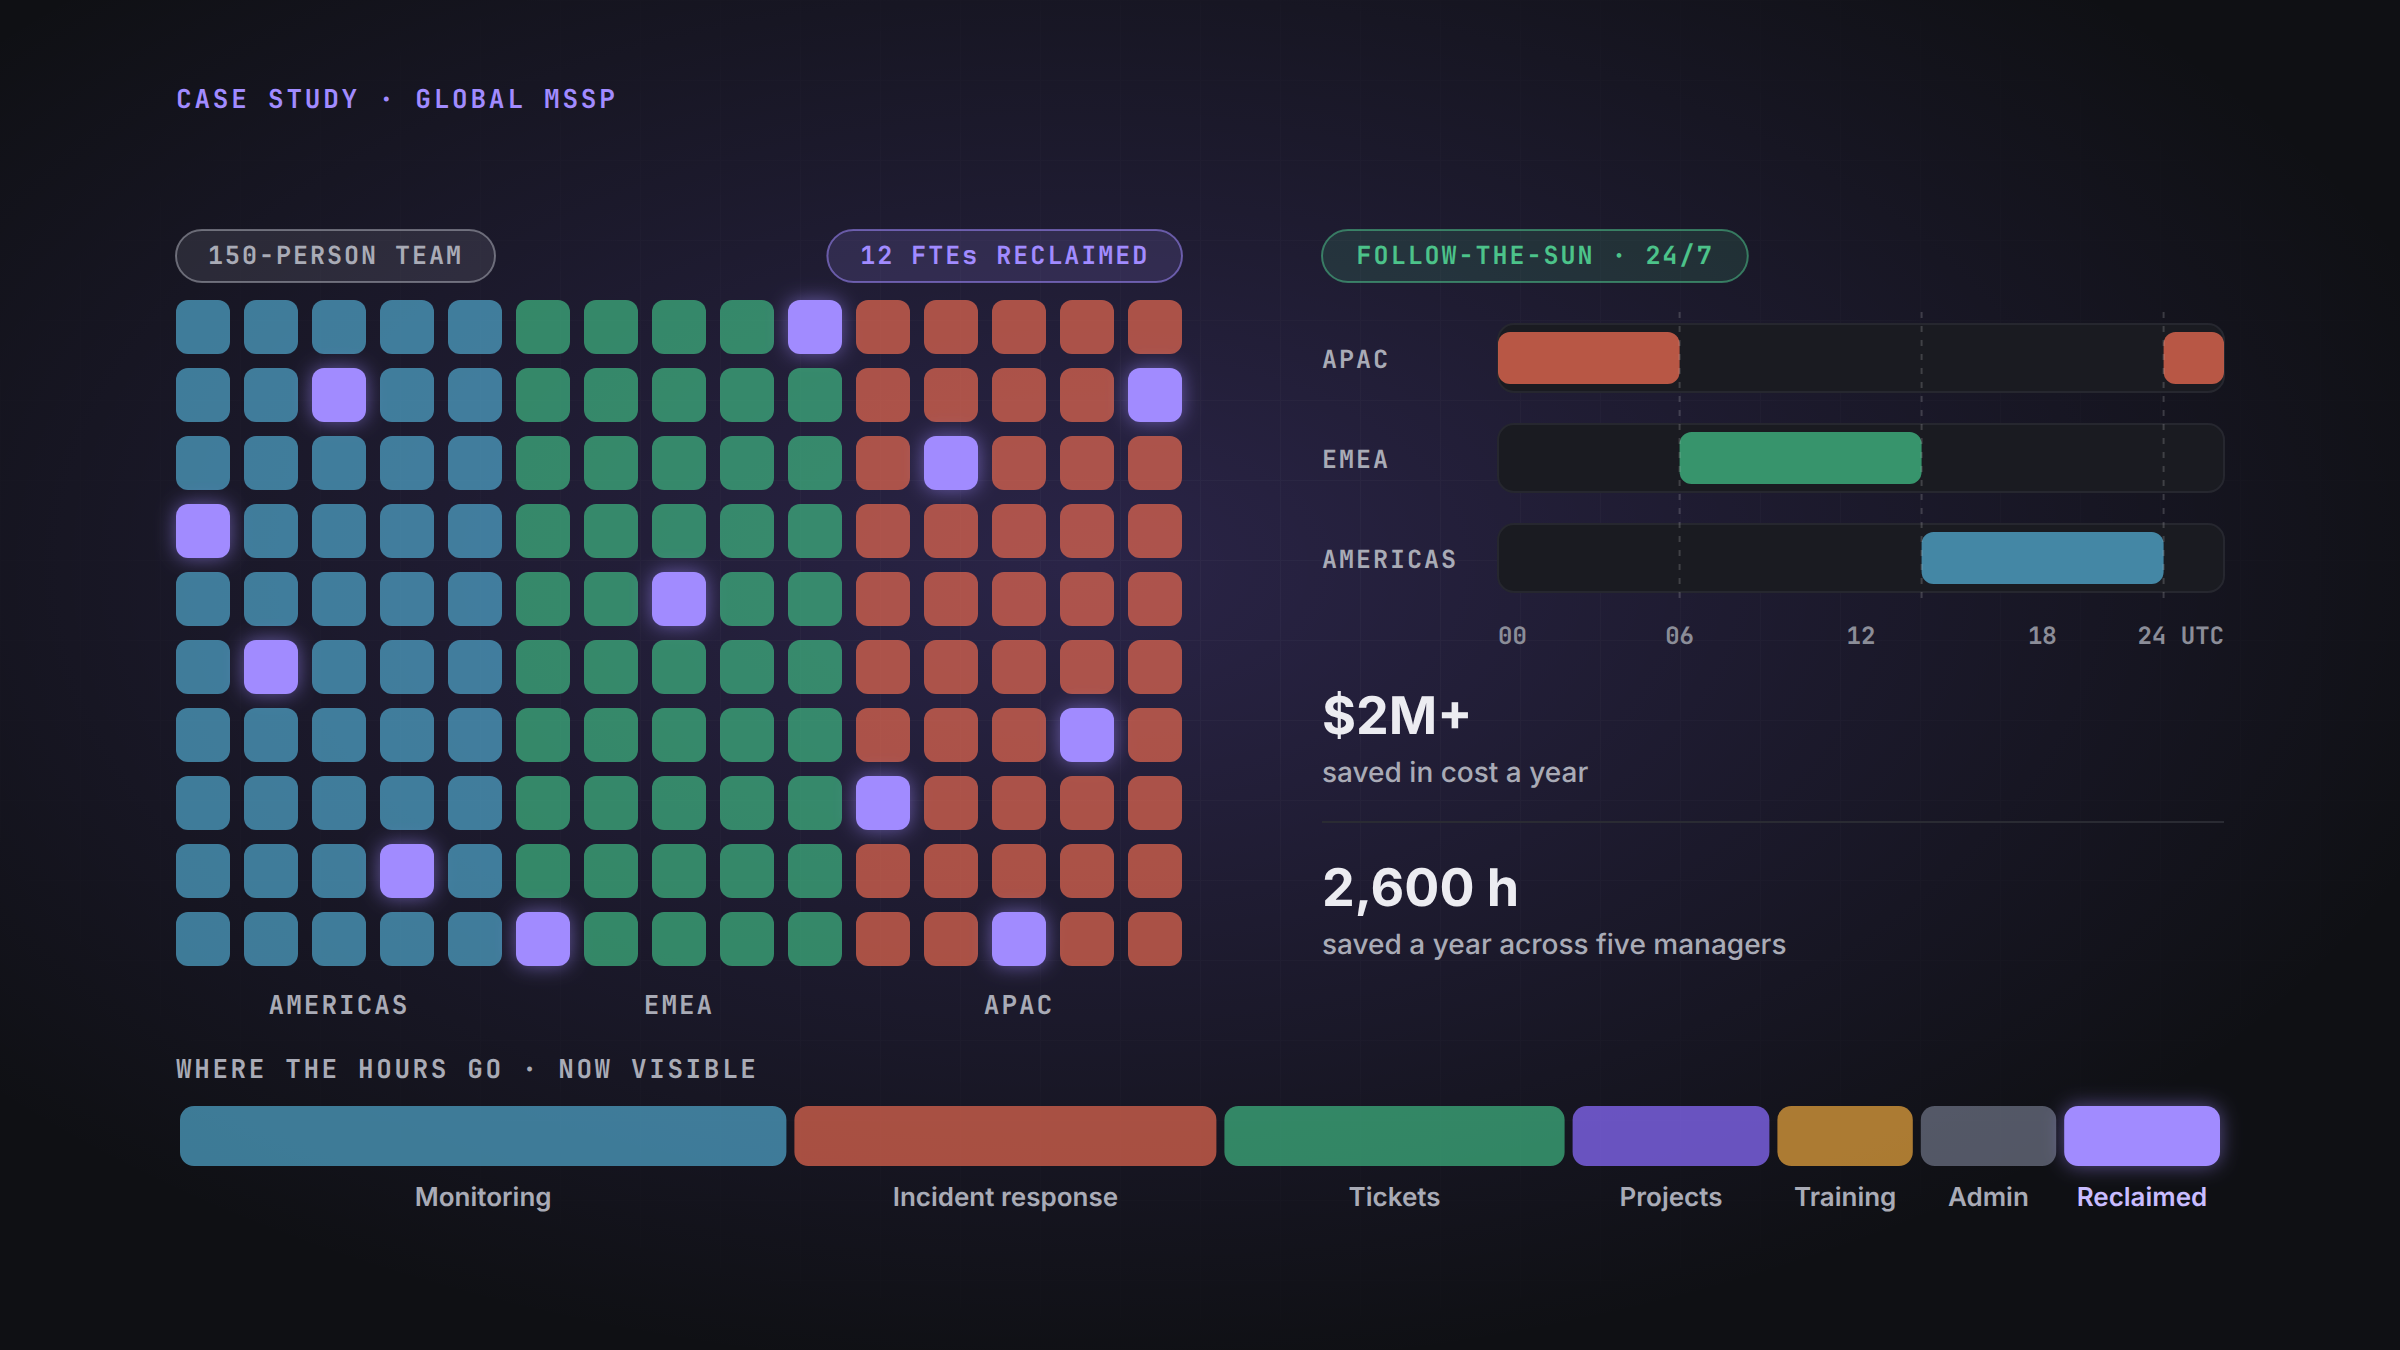This screenshot has width=2400, height=1350.
Task: Click the '18' hour tick label
Action: tap(2042, 636)
